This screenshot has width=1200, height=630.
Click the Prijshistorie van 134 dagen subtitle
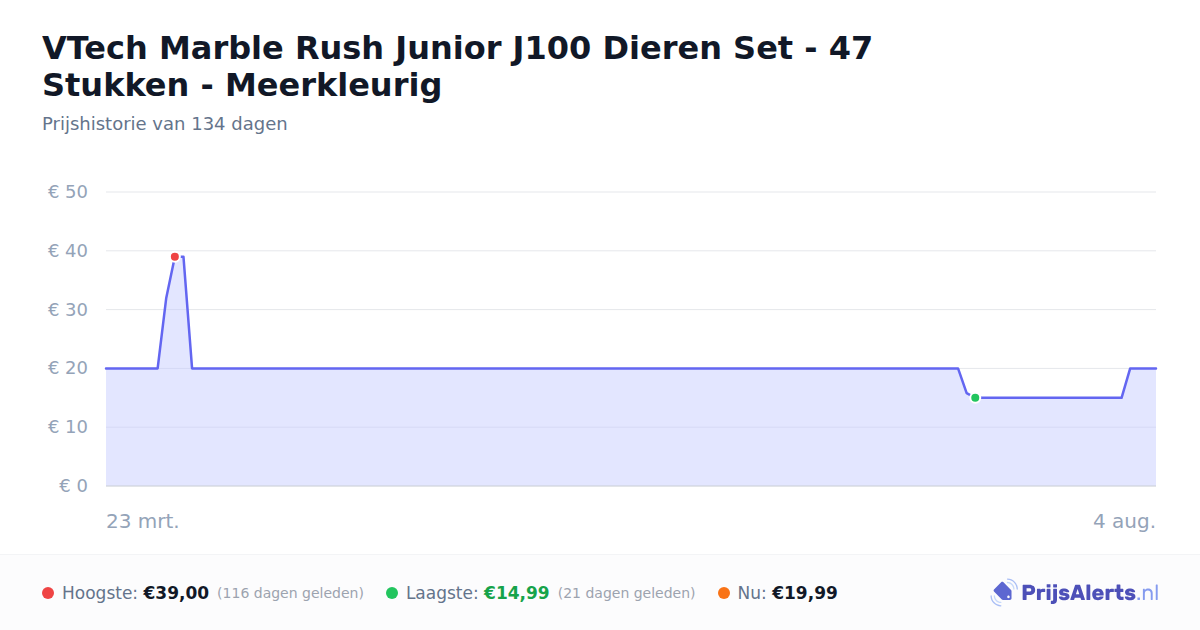[x=165, y=124]
